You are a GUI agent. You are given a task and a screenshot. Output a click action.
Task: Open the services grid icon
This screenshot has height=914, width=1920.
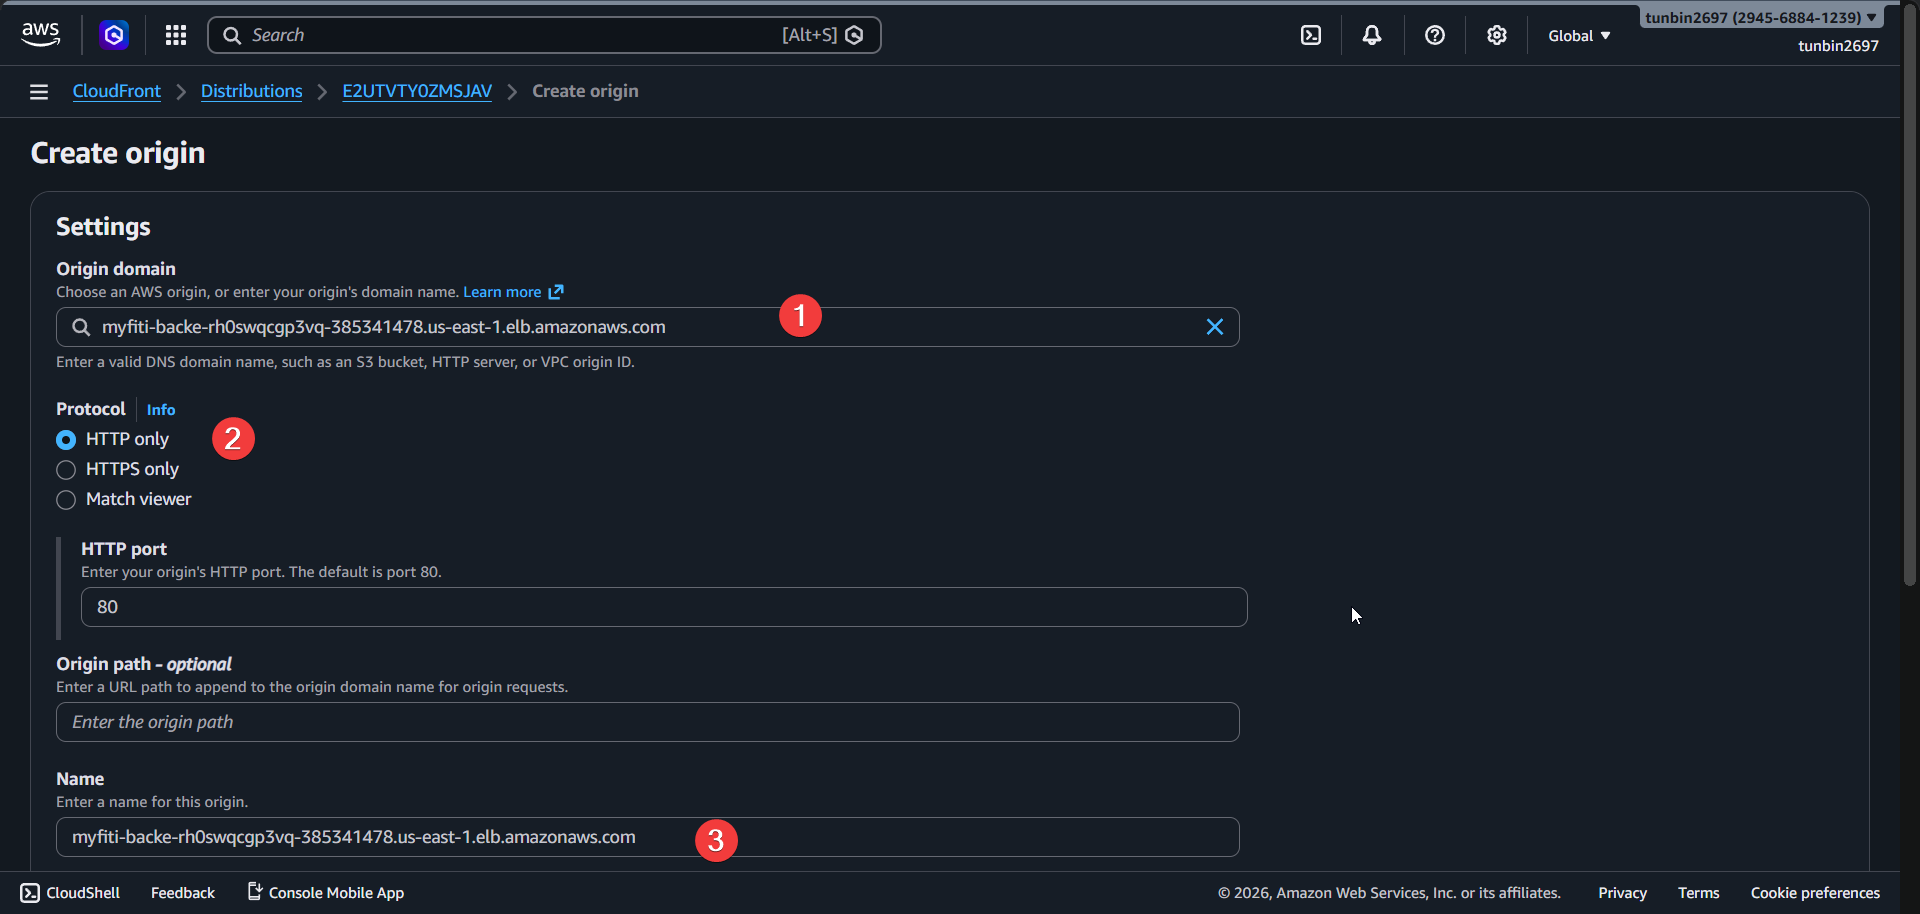point(175,34)
